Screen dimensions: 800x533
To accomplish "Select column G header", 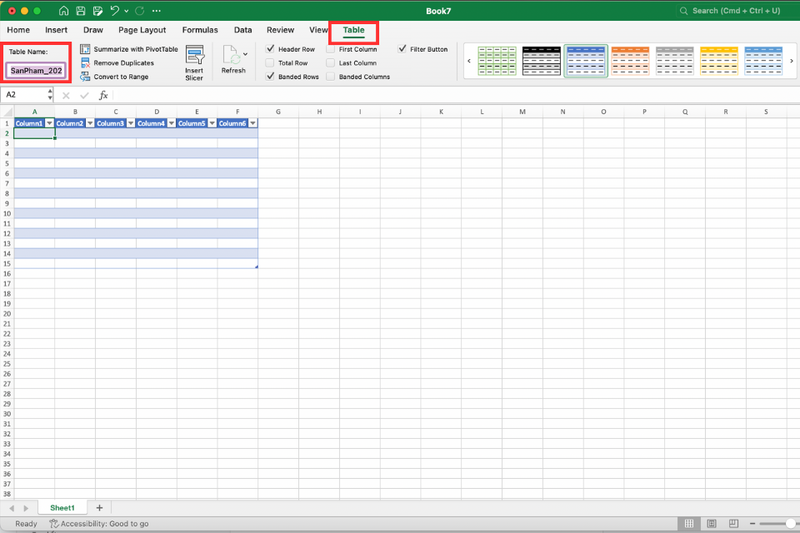I will [x=278, y=112].
